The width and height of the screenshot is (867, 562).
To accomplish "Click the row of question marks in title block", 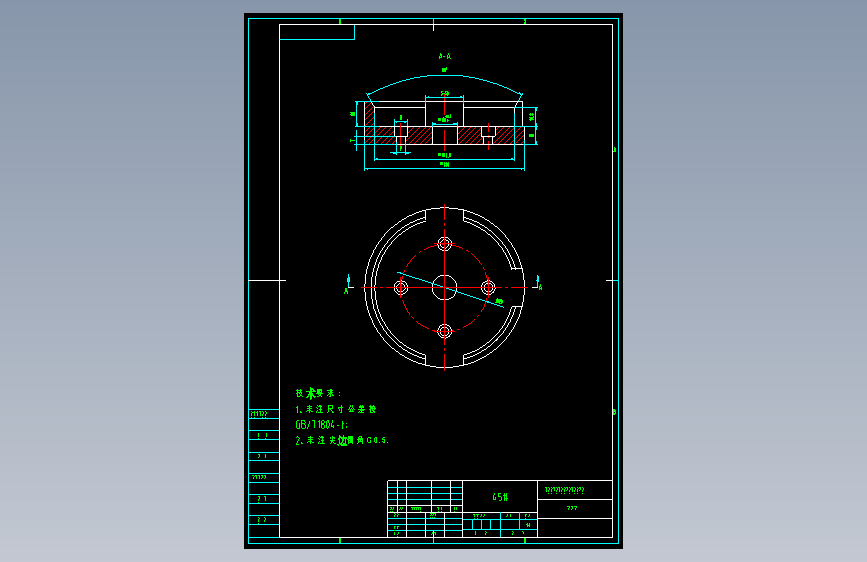I will (565, 490).
